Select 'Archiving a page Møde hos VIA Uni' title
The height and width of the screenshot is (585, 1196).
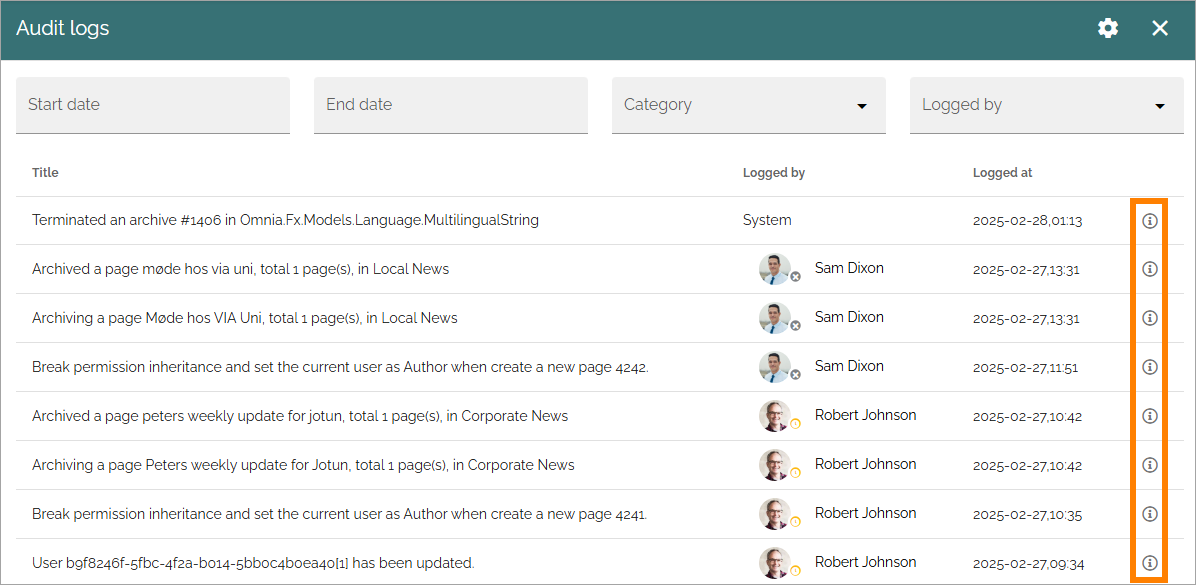245,317
